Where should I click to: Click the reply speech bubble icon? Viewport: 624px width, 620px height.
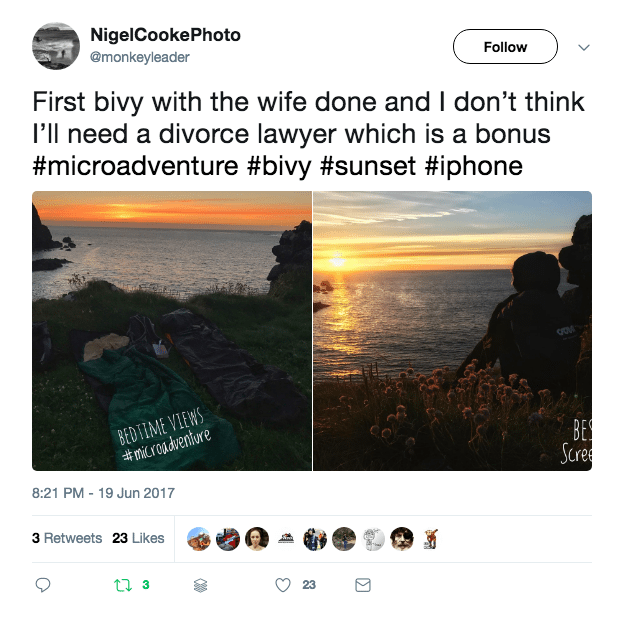point(43,585)
